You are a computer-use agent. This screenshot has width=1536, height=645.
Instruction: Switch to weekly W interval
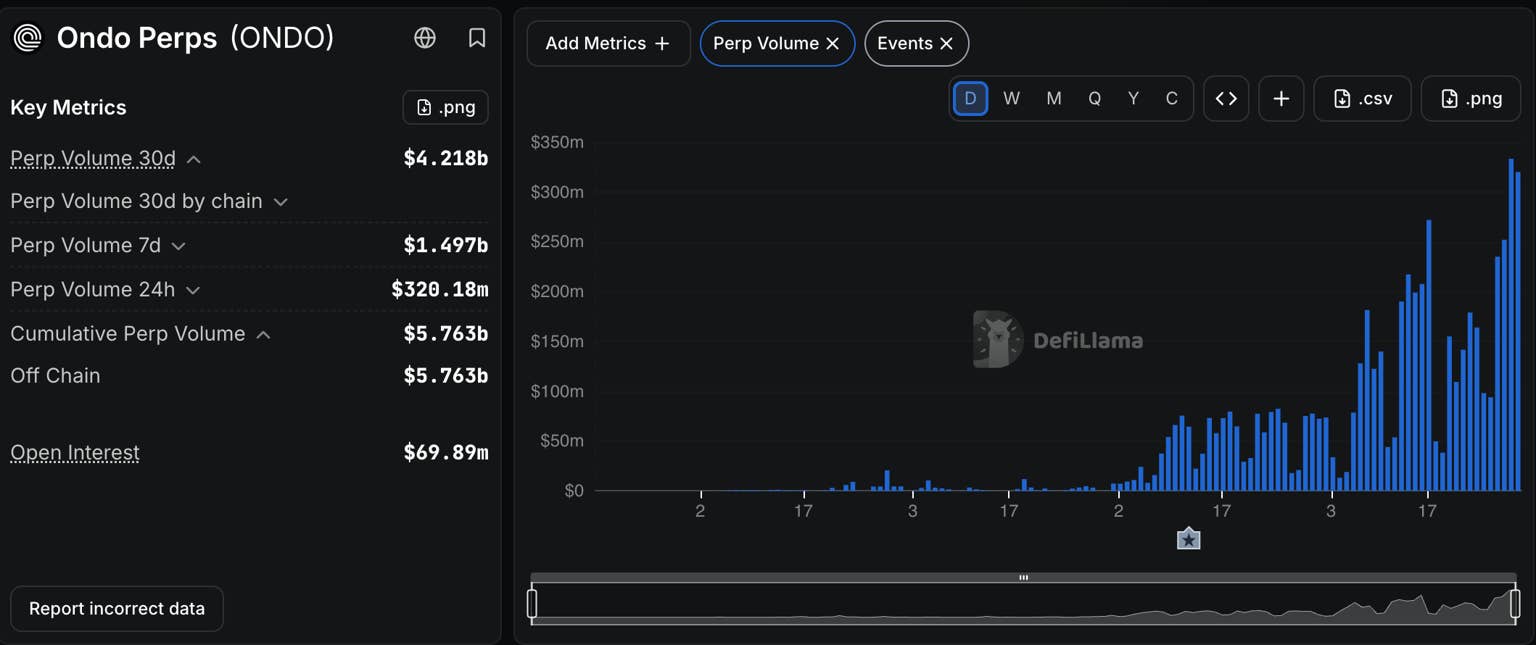[x=1011, y=98]
